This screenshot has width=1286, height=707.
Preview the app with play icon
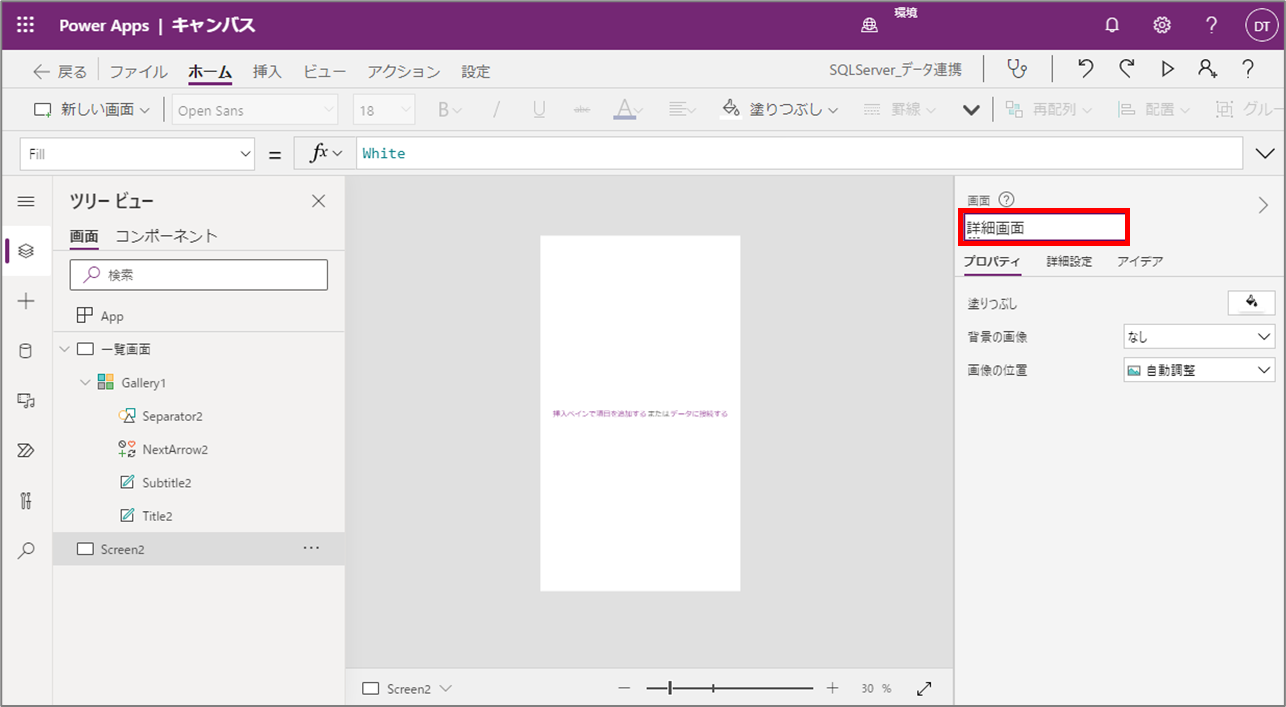click(1167, 69)
